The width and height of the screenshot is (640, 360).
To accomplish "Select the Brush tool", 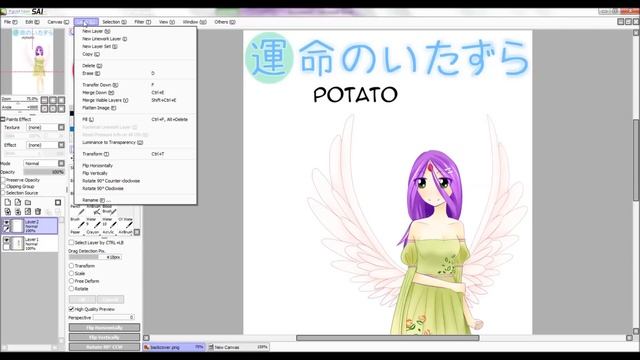I will tap(78, 223).
